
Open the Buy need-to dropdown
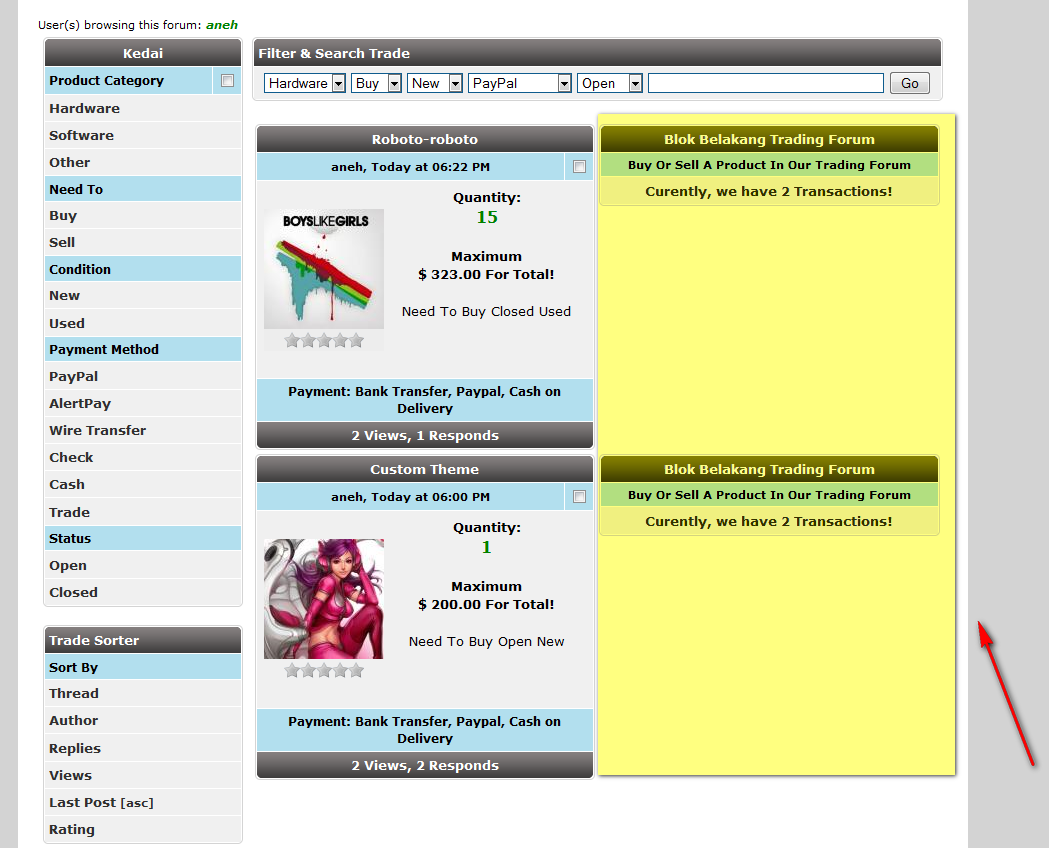click(376, 84)
